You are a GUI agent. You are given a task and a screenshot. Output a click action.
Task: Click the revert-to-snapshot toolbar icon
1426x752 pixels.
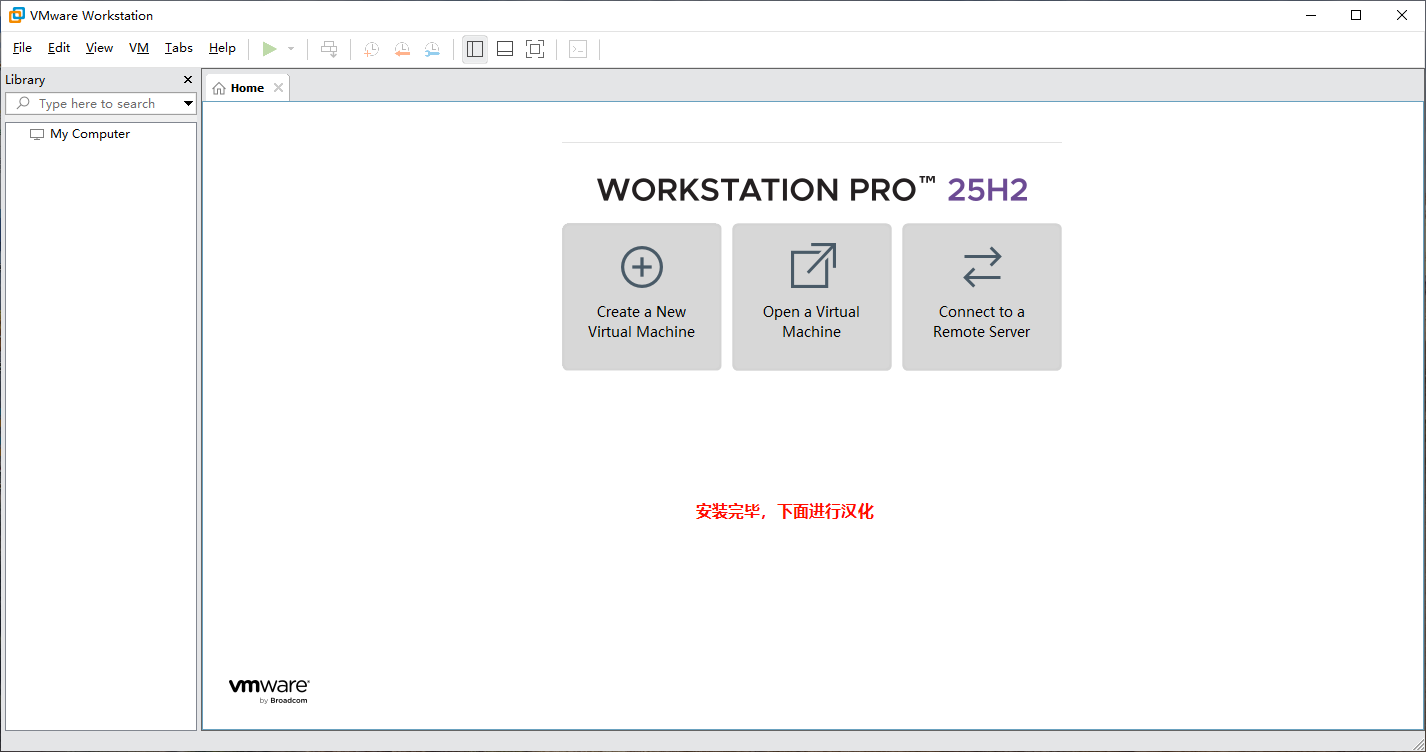point(402,48)
